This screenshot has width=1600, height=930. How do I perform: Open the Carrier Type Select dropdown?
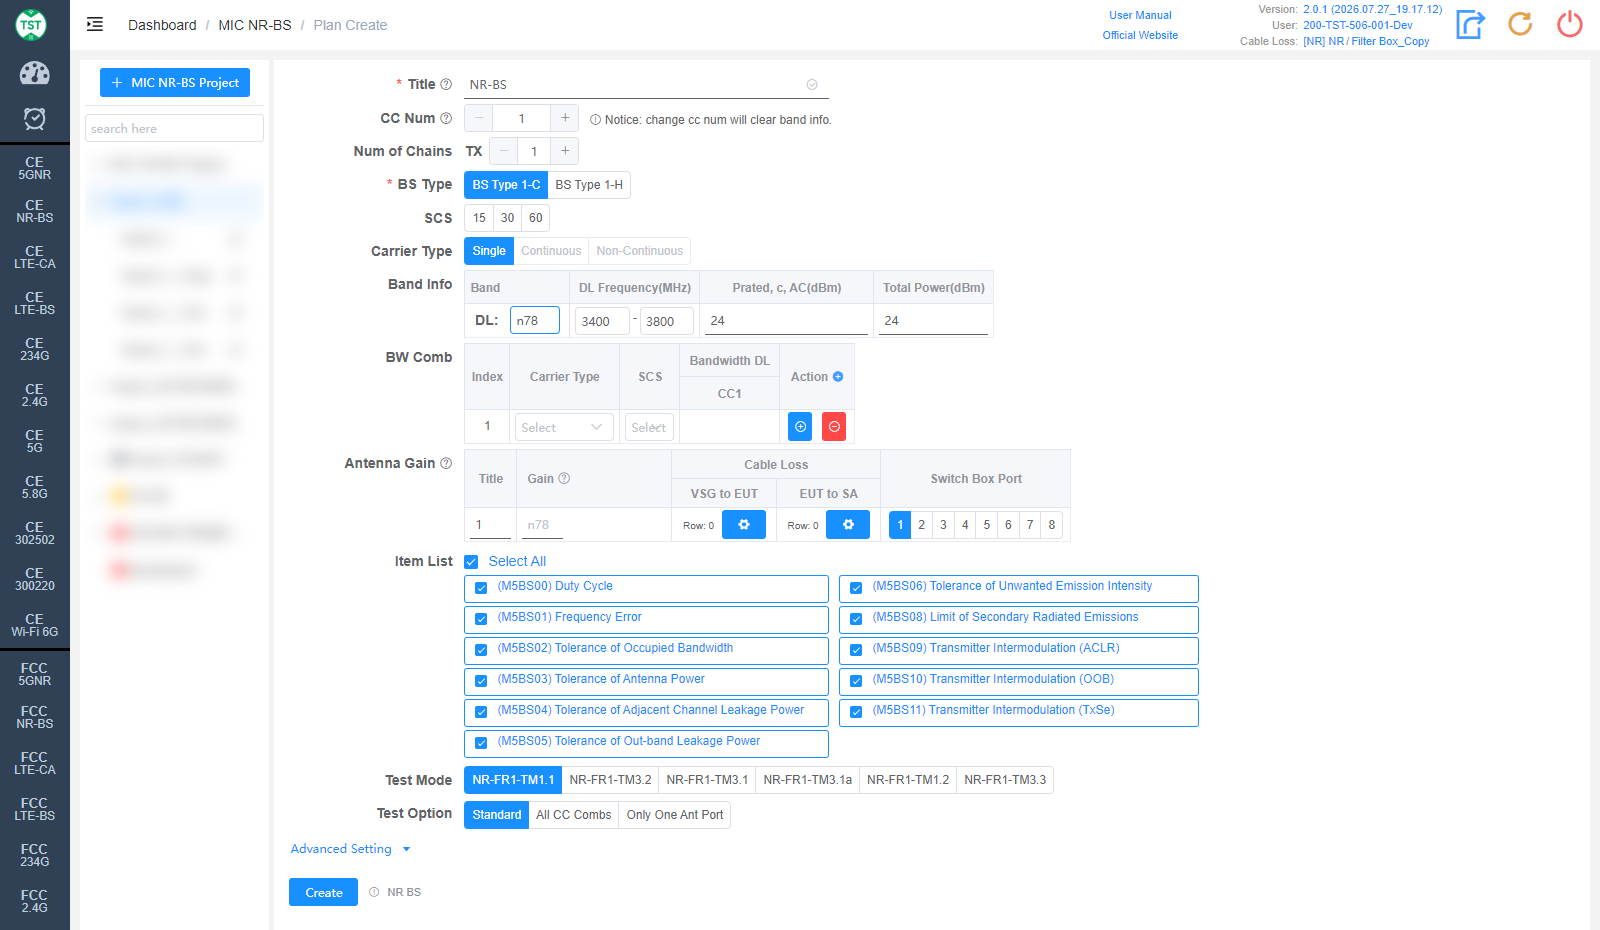point(564,427)
